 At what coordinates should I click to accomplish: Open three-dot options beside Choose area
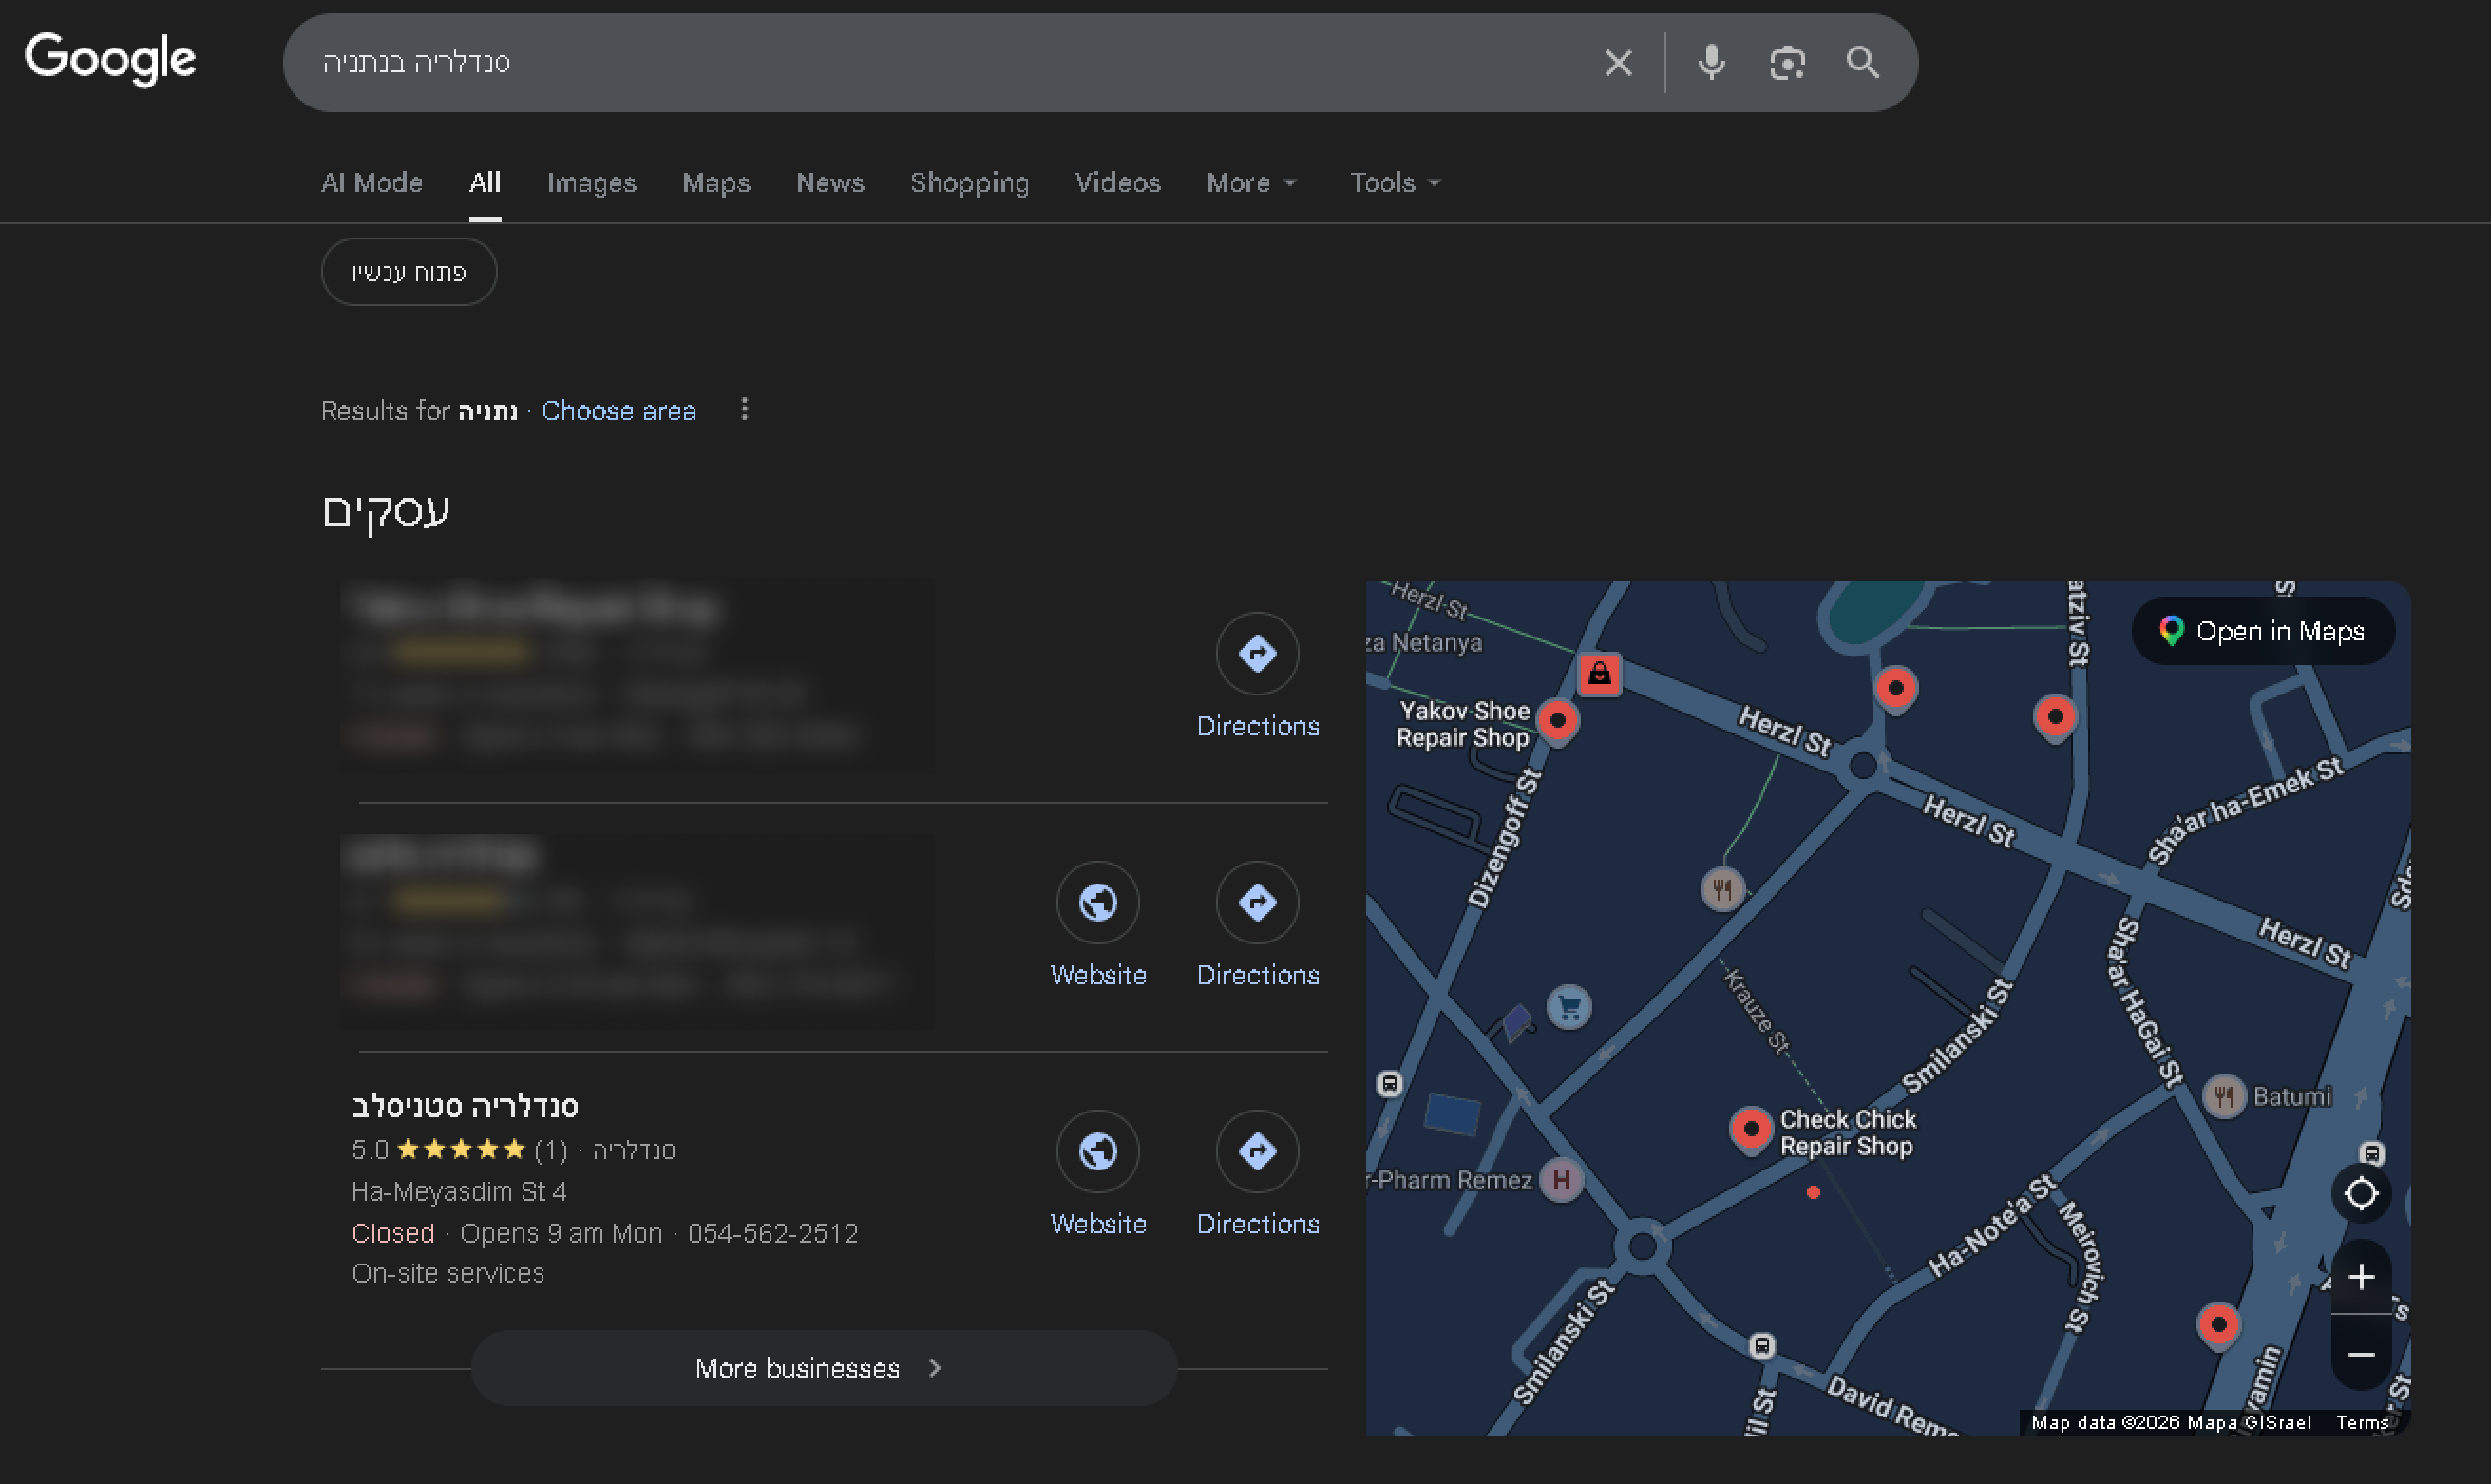coord(744,409)
